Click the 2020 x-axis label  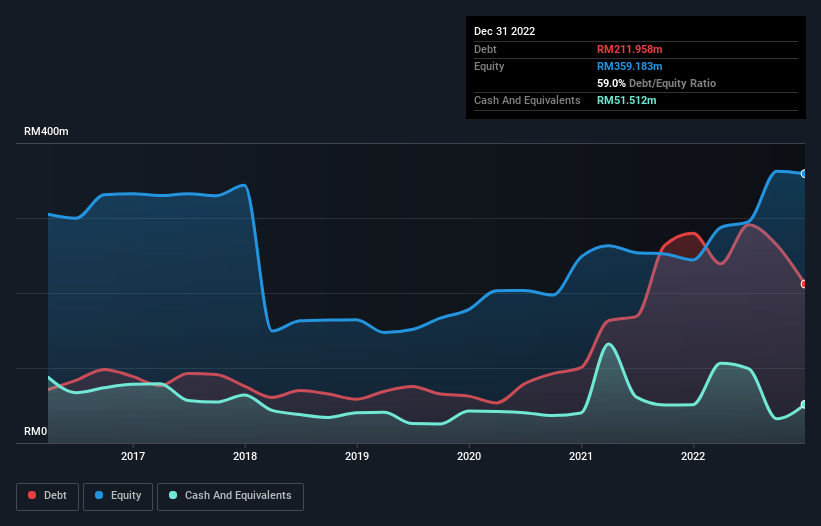tap(469, 456)
